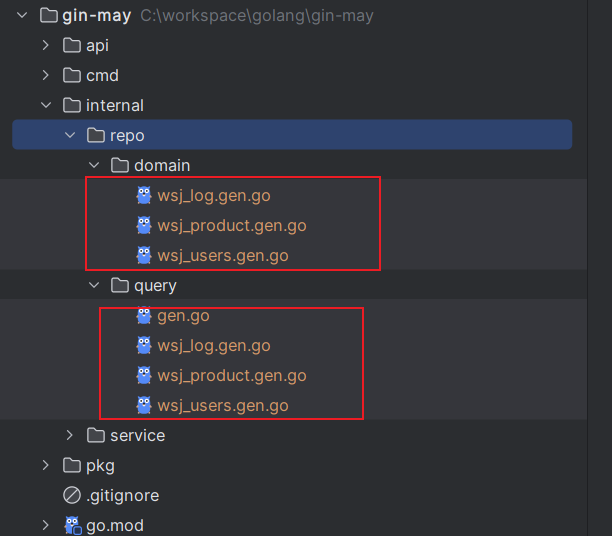The height and width of the screenshot is (536, 612).
Task: Select wsj_product.gen.go under query folder
Action: [x=231, y=376]
